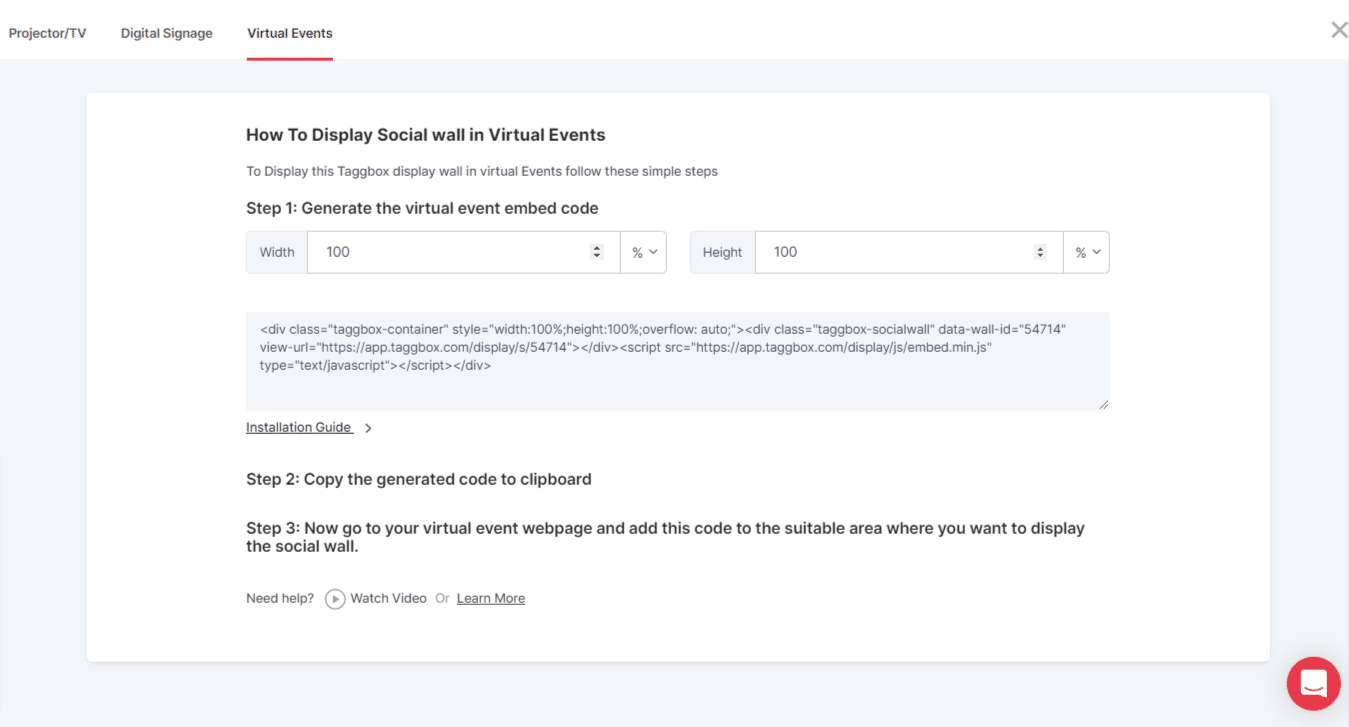
Task: Click inside the embed code text area
Action: (677, 360)
